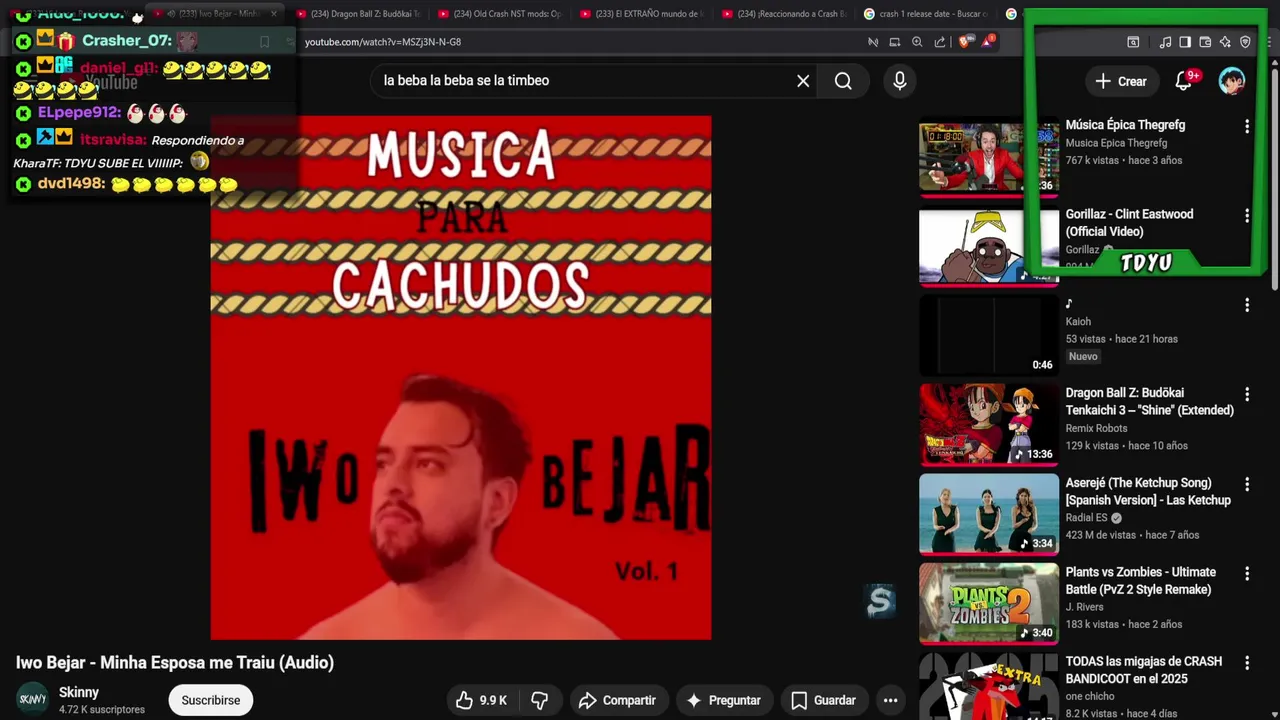Screen dimensions: 1280x720
Task: Click the translate icon in address bar
Action: tap(873, 42)
